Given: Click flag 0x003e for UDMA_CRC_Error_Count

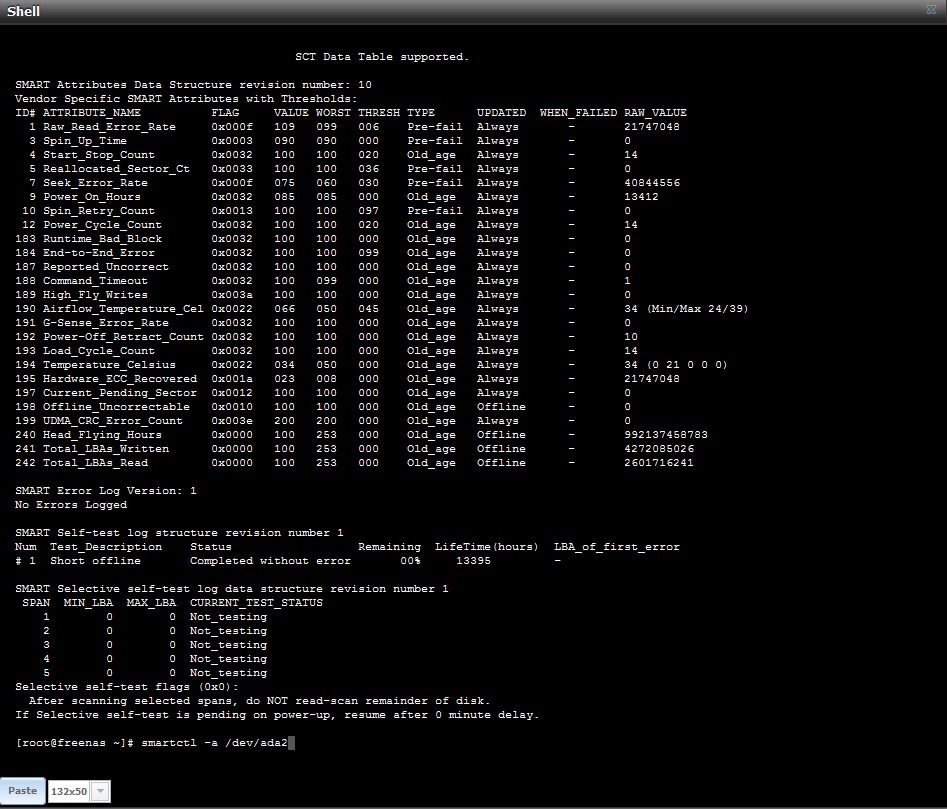Looking at the screenshot, I should tap(232, 421).
